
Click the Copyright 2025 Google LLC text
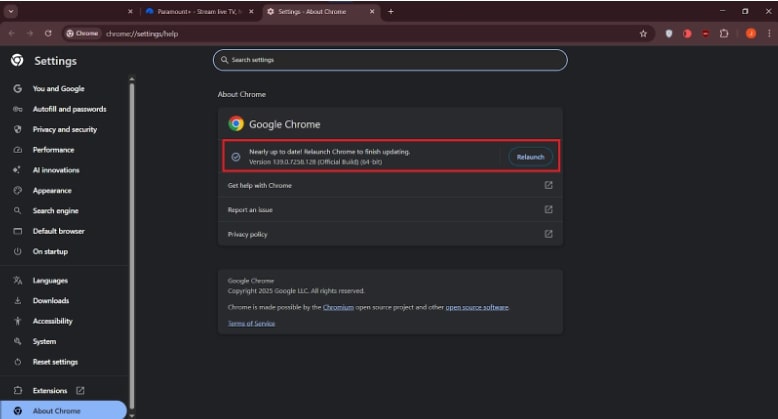[x=296, y=291]
